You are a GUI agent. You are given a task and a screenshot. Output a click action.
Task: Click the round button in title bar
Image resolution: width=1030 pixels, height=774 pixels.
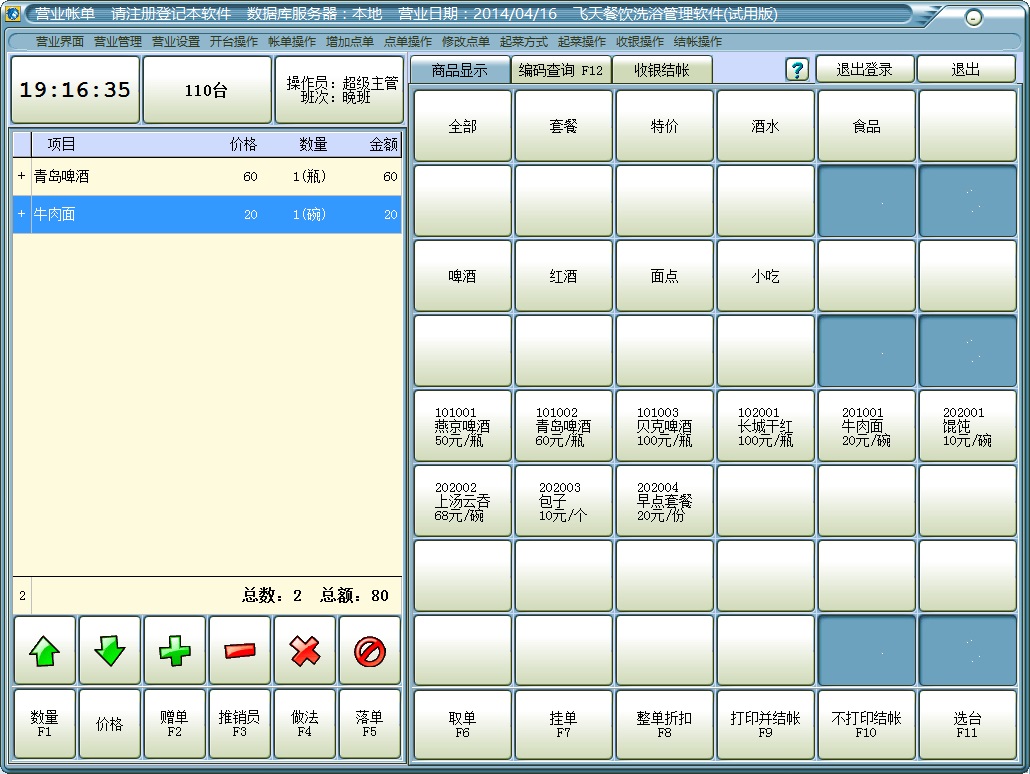point(973,18)
